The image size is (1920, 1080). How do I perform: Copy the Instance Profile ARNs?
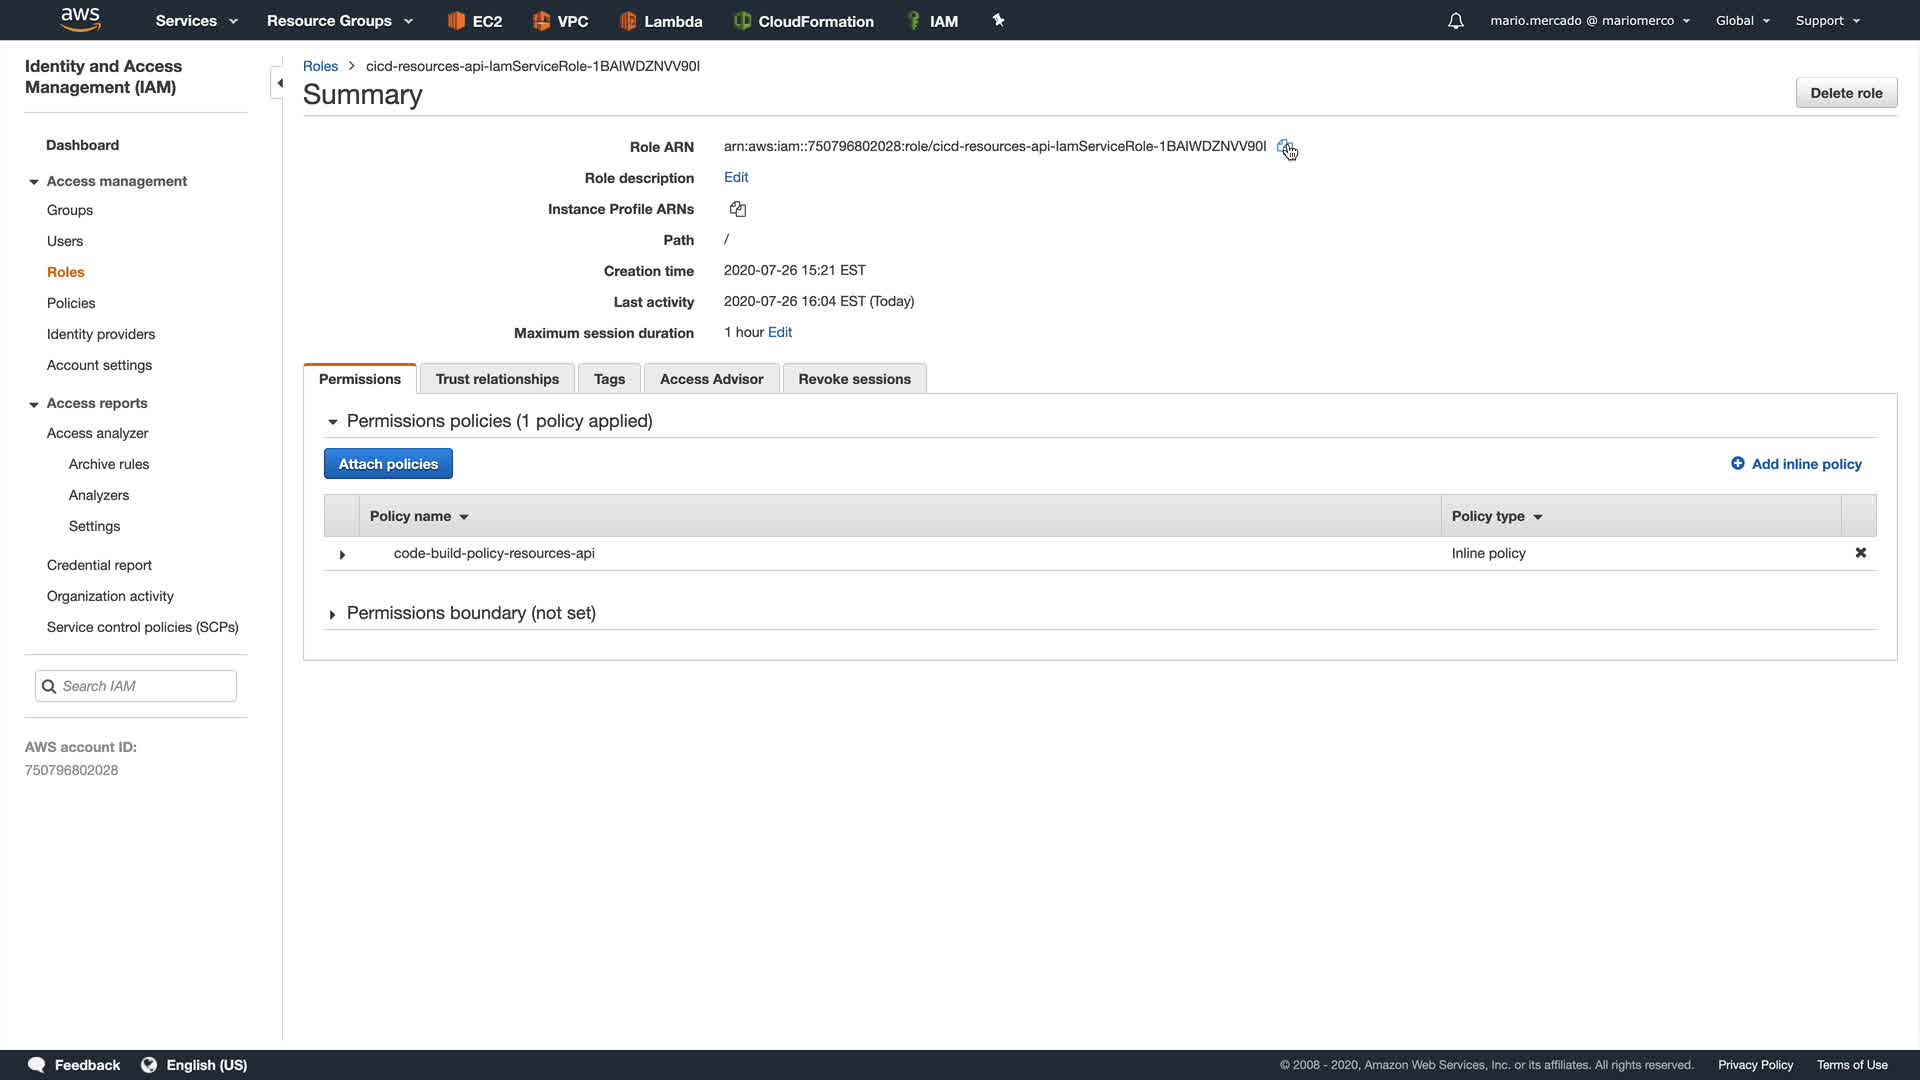click(738, 209)
